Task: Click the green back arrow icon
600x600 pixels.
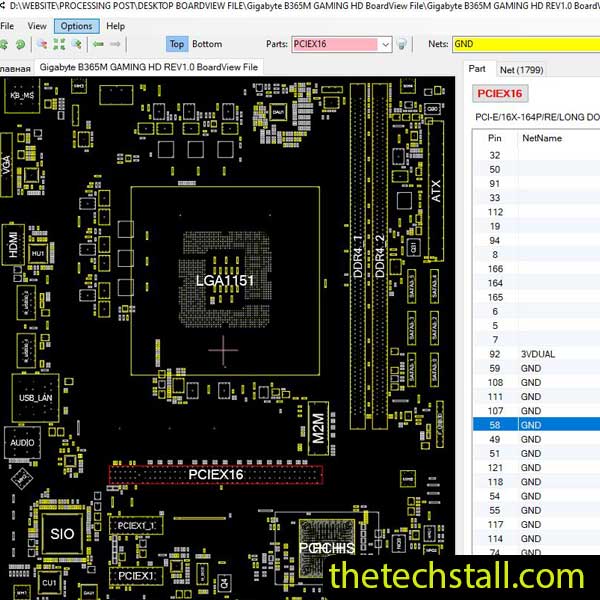Action: tap(98, 44)
